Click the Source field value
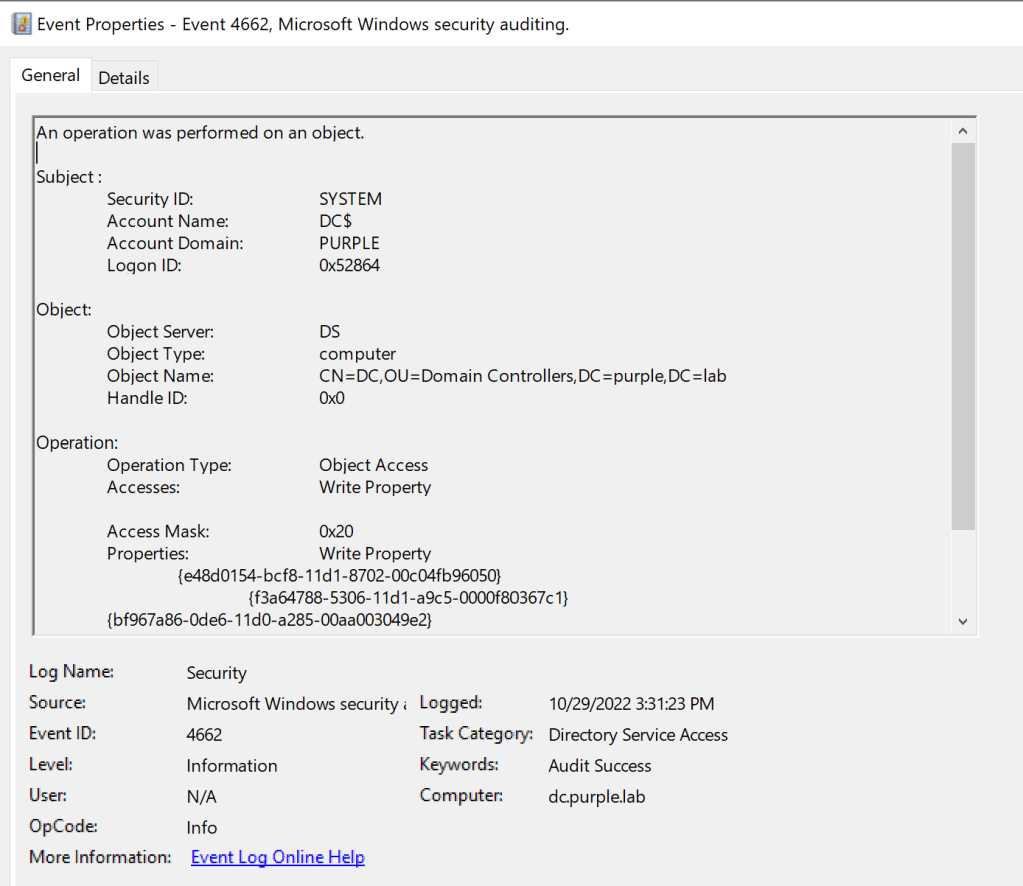 pyautogui.click(x=295, y=704)
